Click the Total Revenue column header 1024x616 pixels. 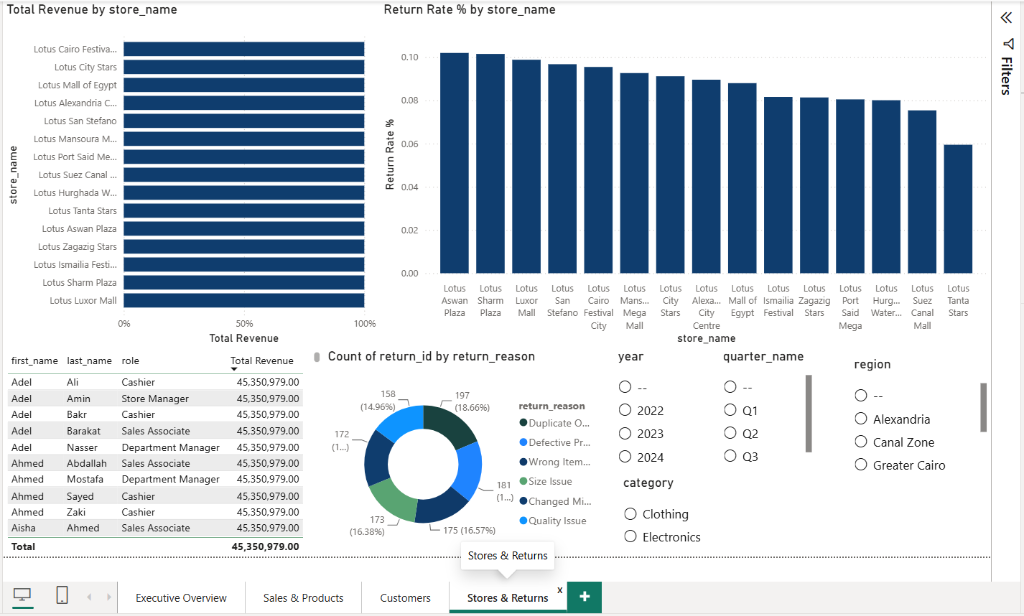point(262,361)
